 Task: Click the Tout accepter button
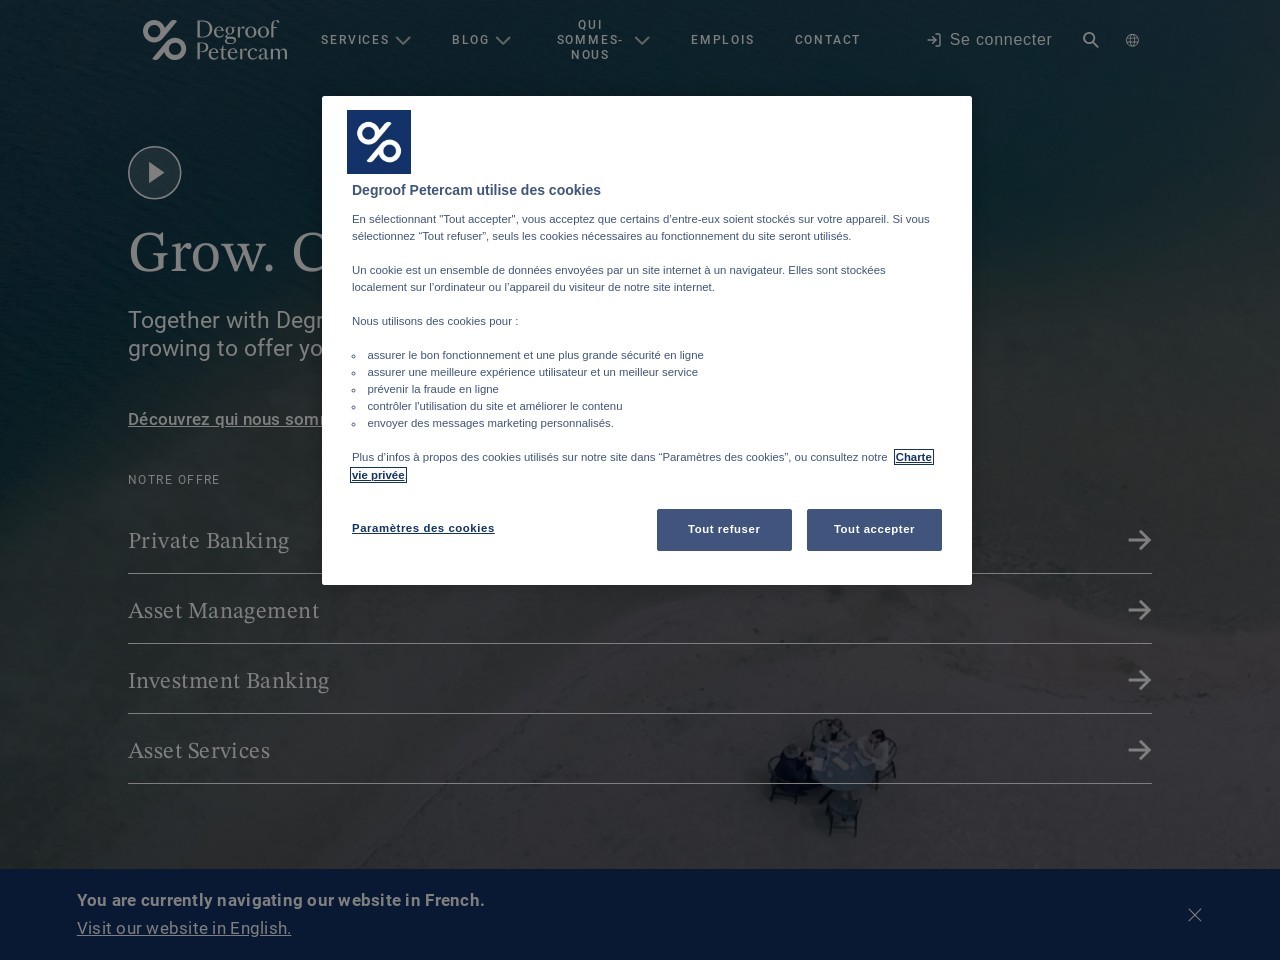(x=874, y=530)
